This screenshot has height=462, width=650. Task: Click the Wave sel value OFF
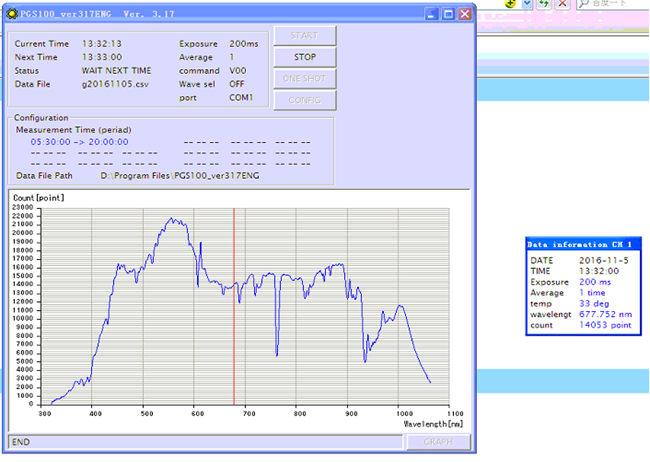[237, 84]
